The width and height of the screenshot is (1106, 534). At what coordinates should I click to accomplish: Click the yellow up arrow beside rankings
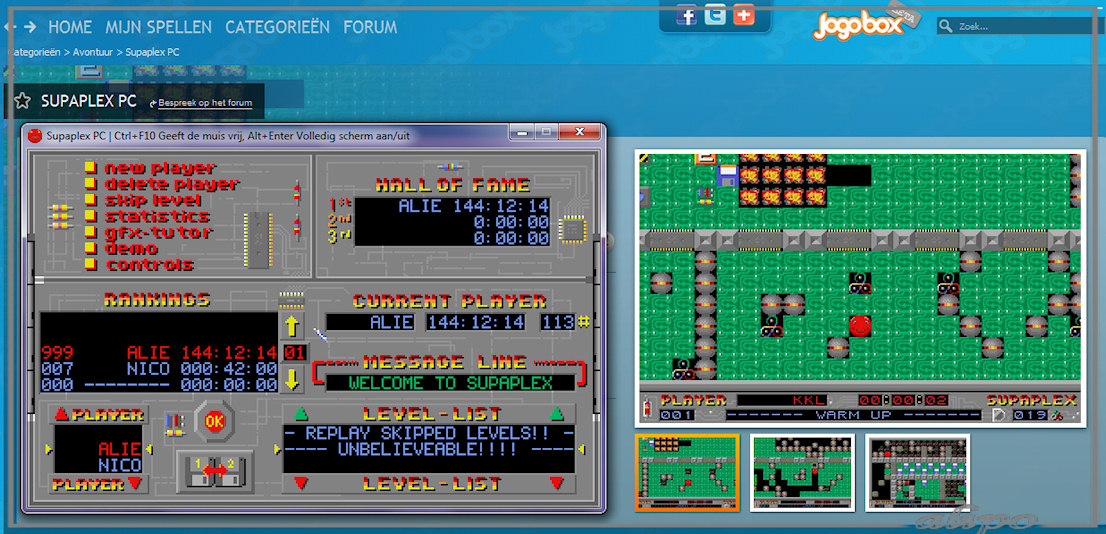pos(292,327)
